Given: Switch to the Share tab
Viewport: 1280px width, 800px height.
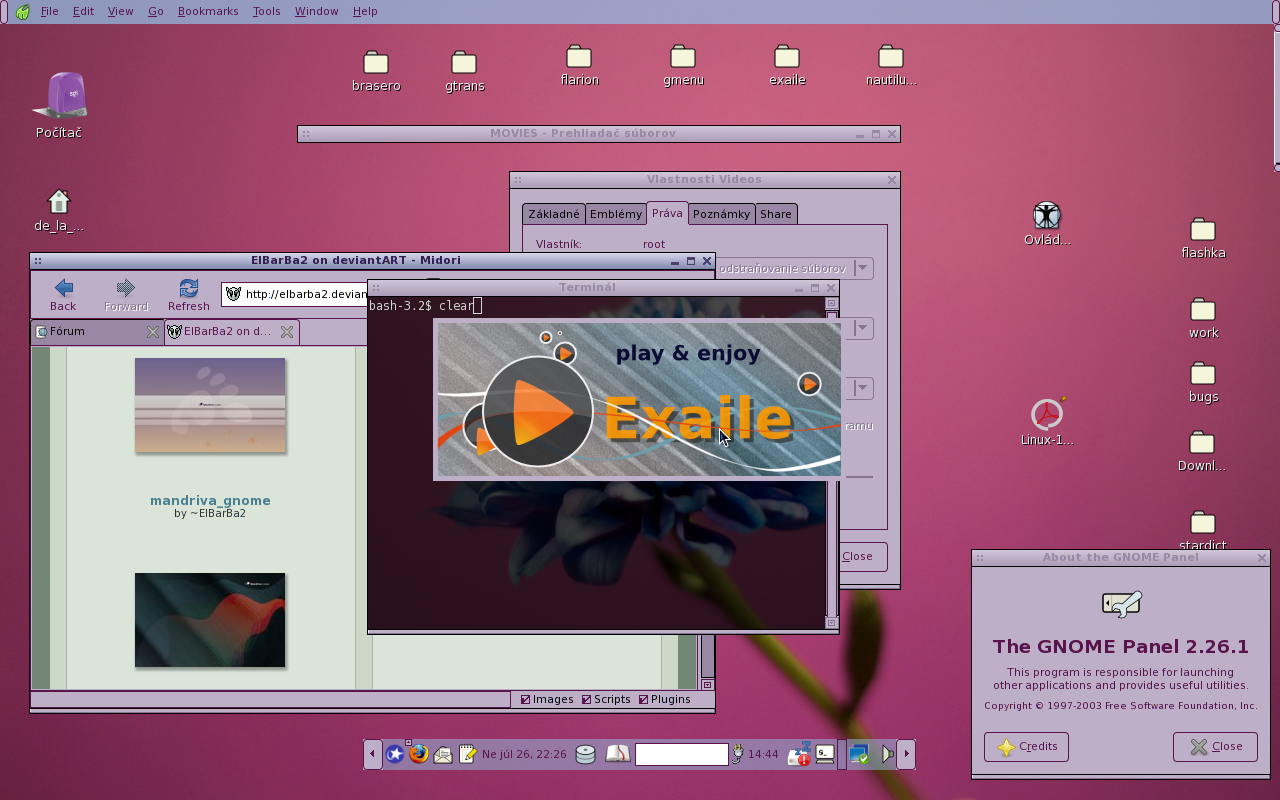Looking at the screenshot, I should [x=775, y=214].
